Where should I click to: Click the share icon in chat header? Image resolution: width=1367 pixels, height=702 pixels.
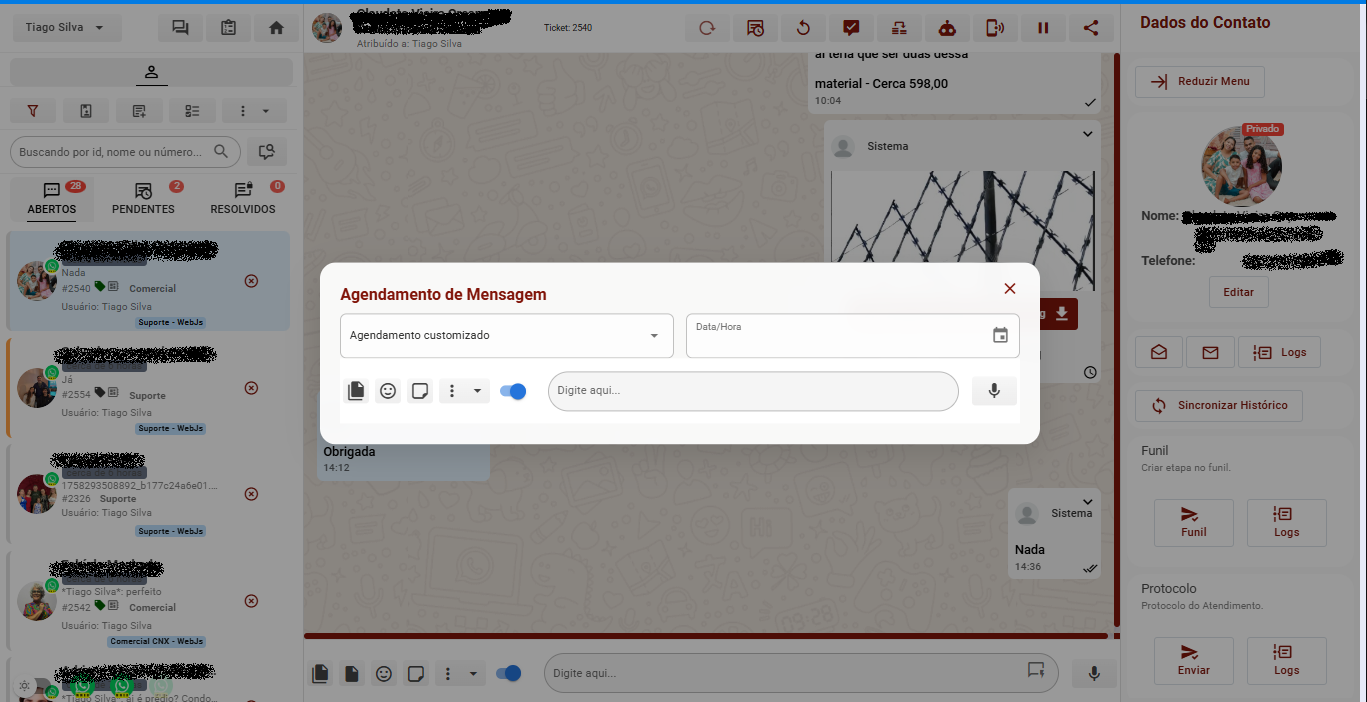coord(1091,28)
